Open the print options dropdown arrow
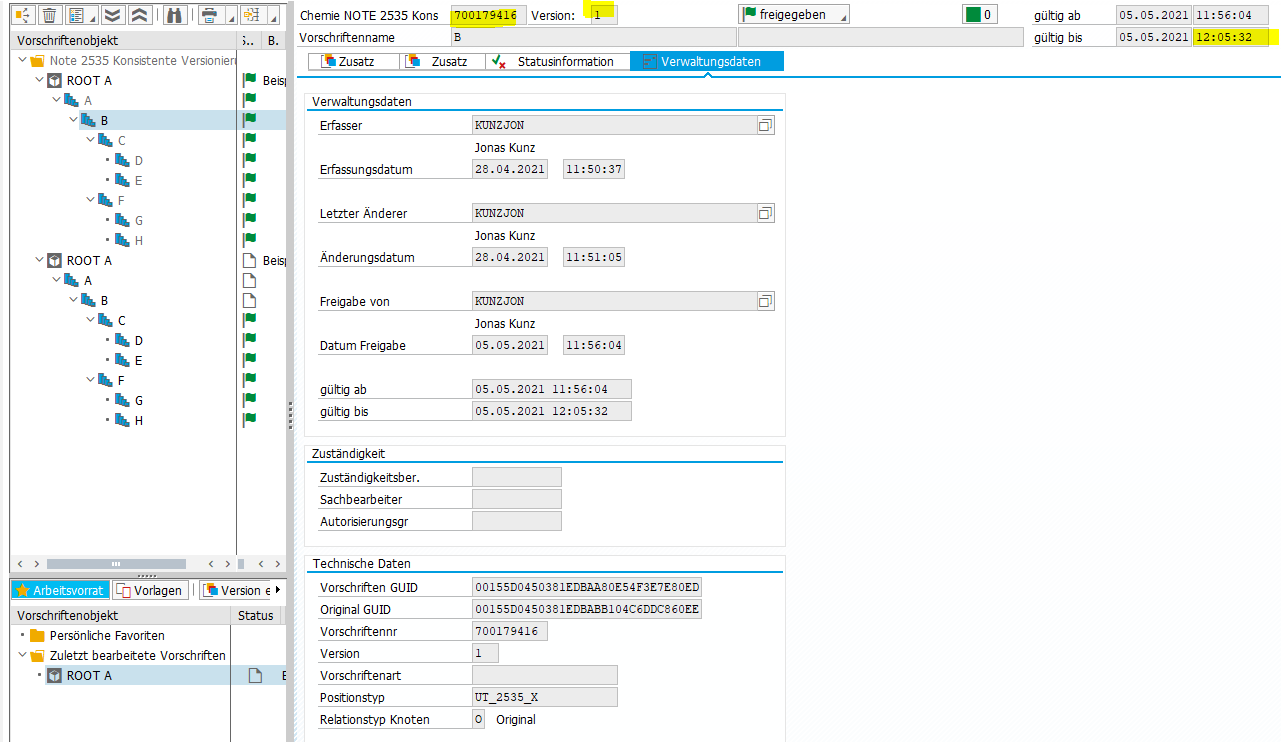The height and width of the screenshot is (742, 1281). [229, 17]
